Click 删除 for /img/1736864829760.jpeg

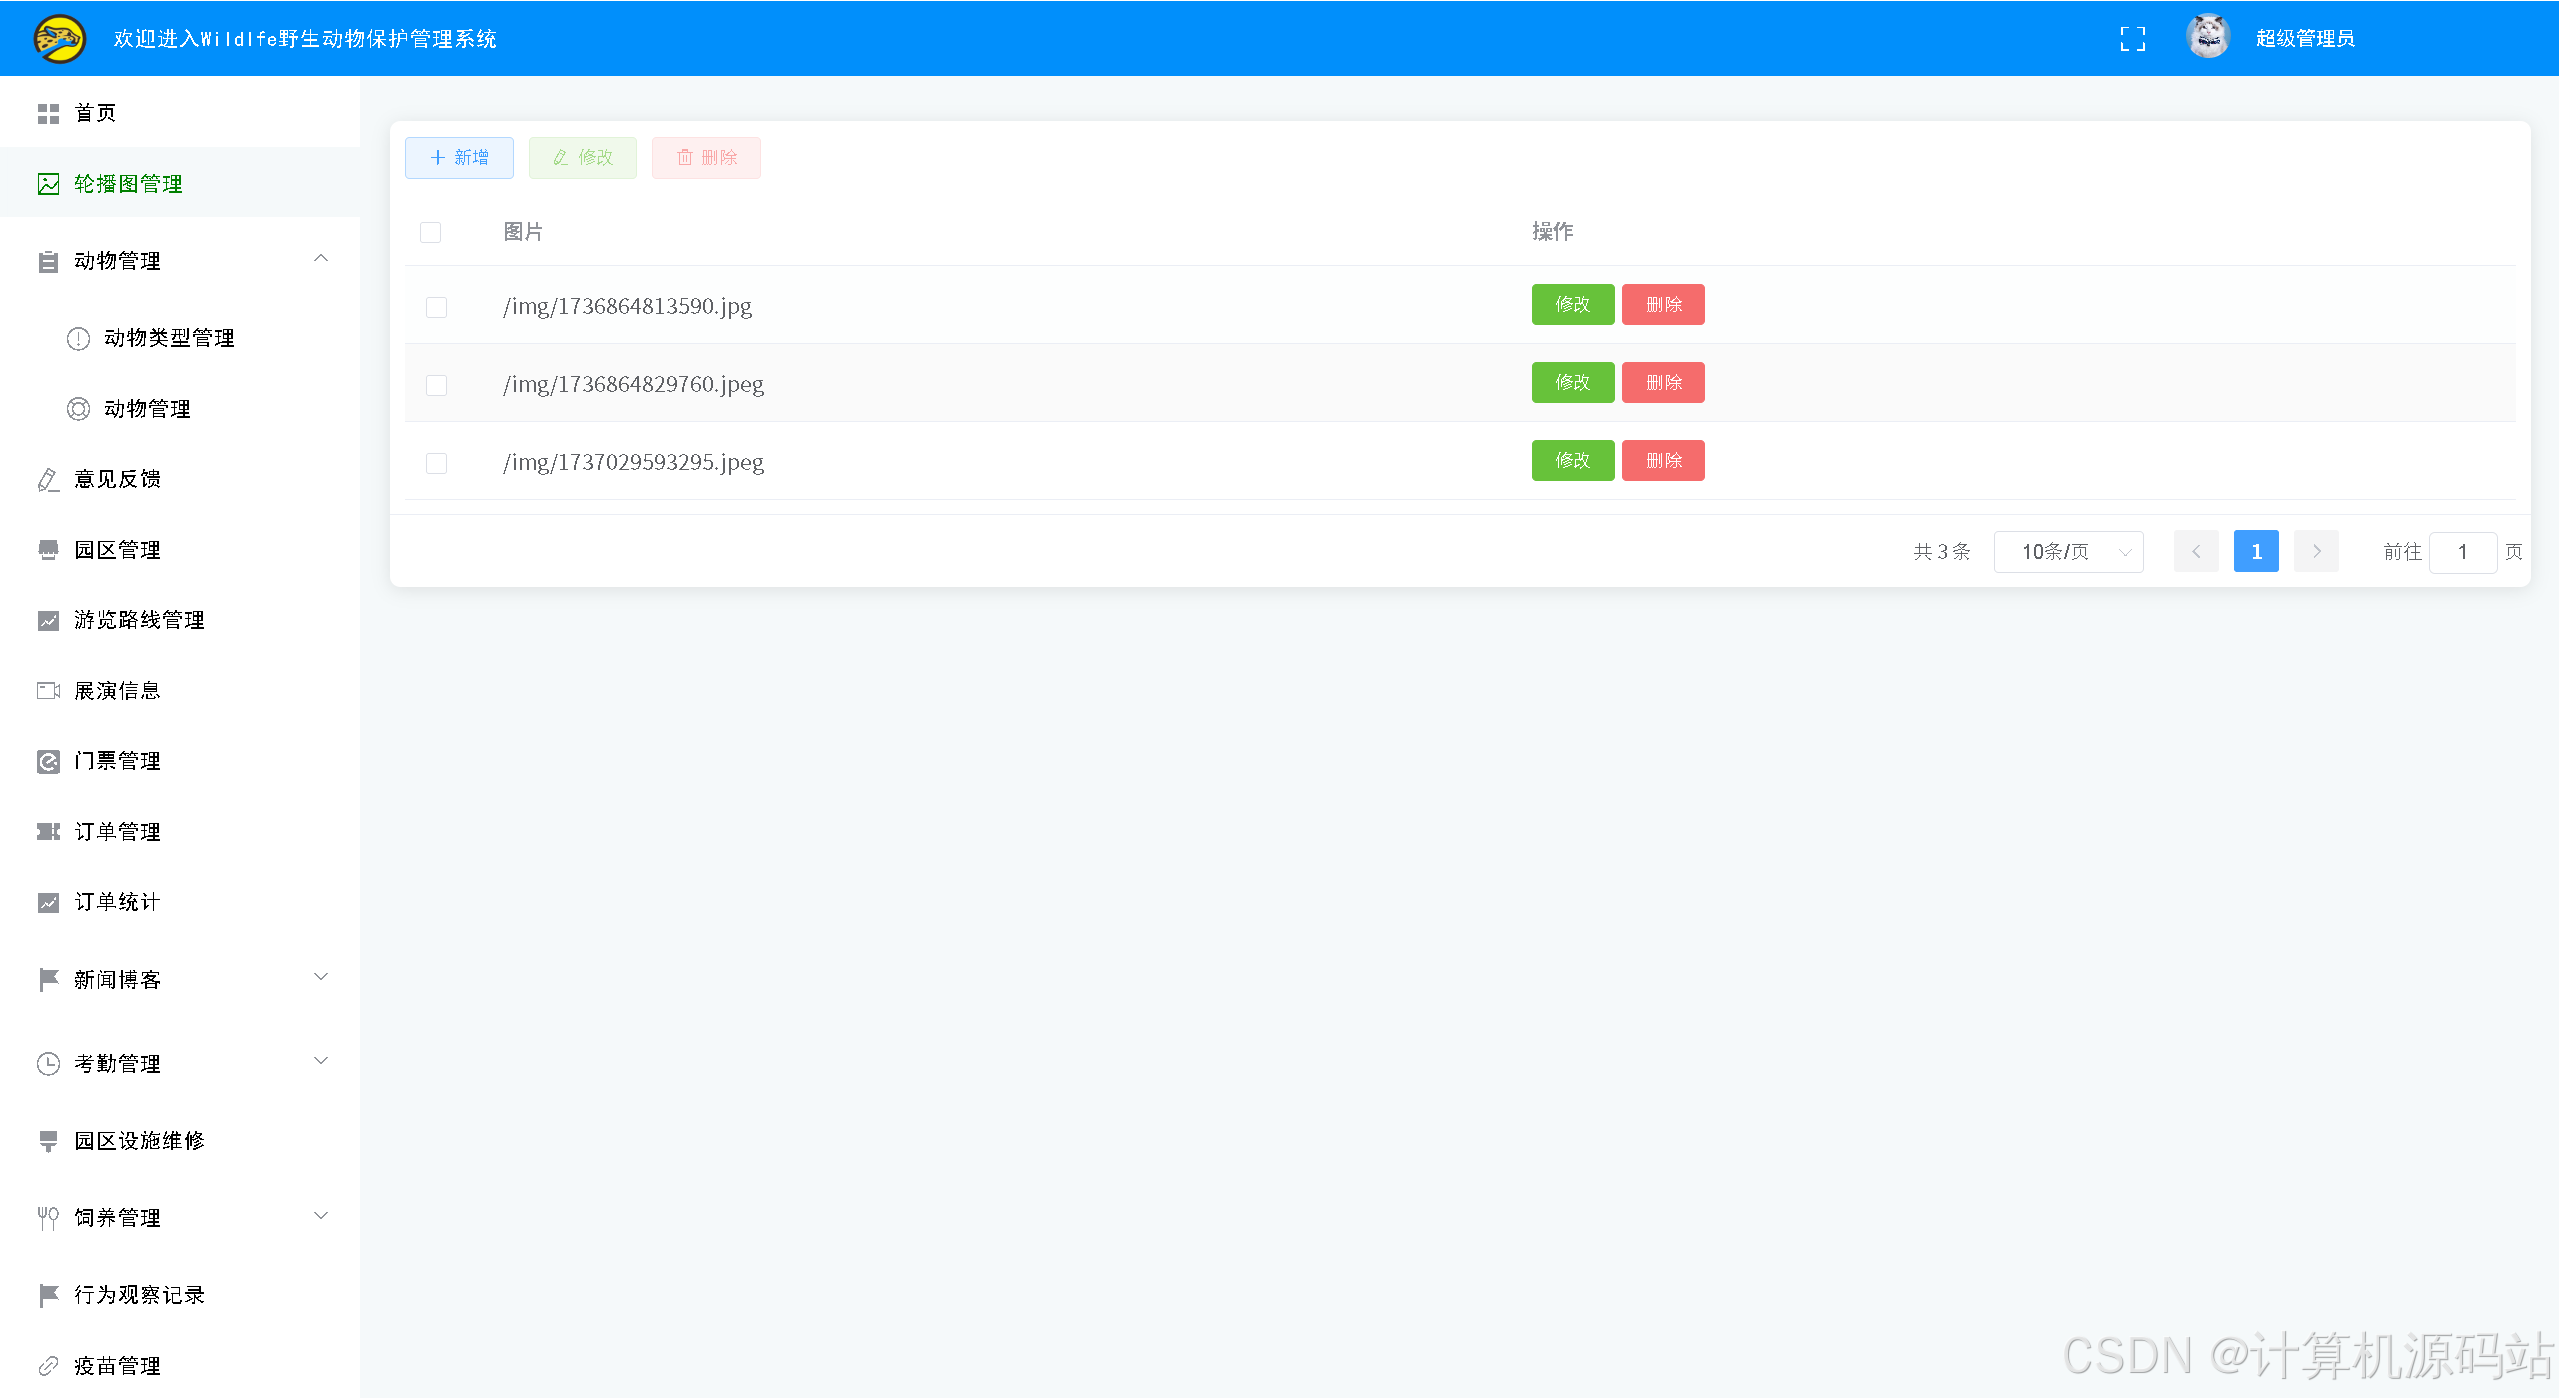pos(1663,382)
